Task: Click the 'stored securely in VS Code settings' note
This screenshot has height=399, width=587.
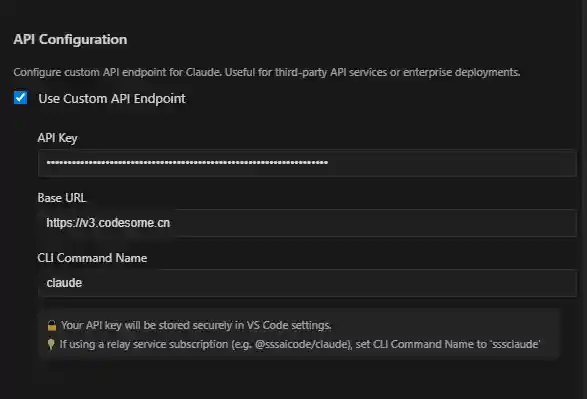Action: (x=196, y=325)
